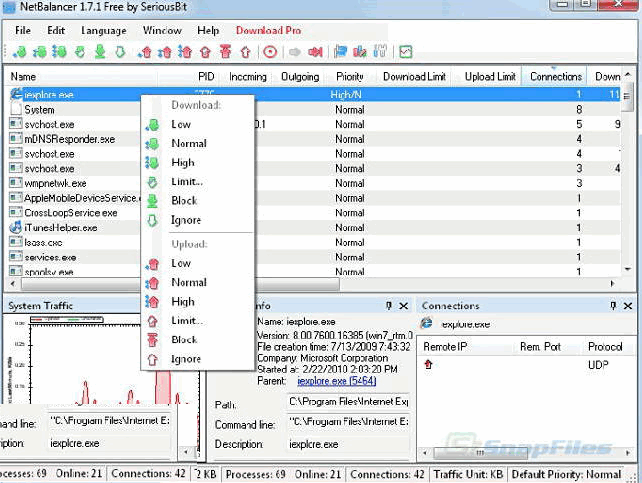The width and height of the screenshot is (642, 483).
Task: Choose High under Download in context menu
Action: pos(197,163)
